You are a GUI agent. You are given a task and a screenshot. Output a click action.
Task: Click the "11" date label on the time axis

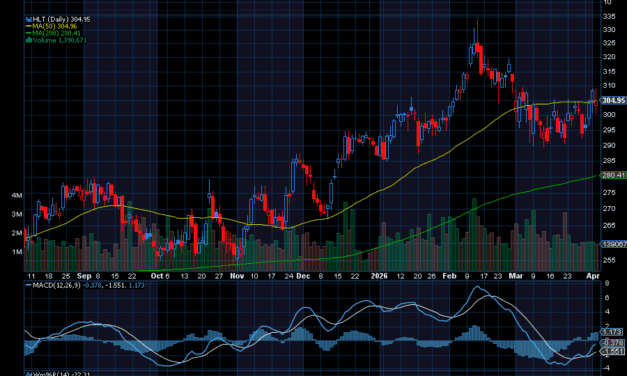pyautogui.click(x=31, y=276)
